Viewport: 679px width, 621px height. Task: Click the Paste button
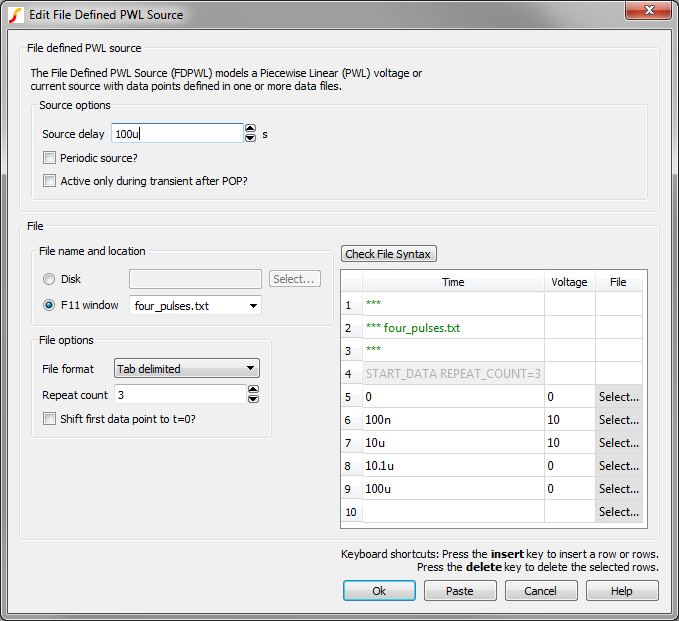(x=460, y=591)
